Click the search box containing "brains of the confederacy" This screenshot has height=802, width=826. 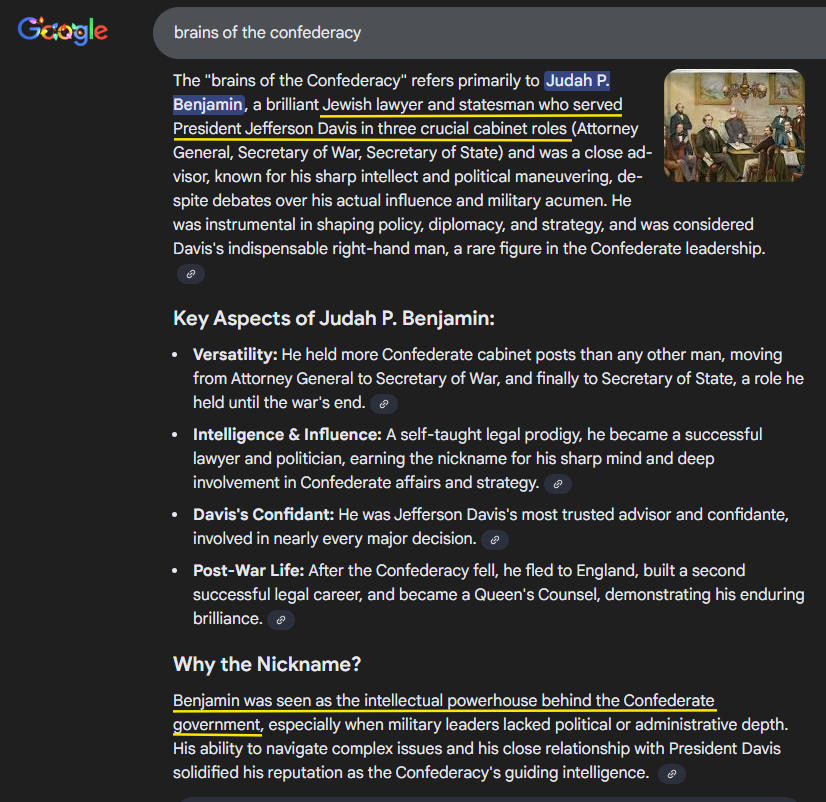(x=489, y=33)
